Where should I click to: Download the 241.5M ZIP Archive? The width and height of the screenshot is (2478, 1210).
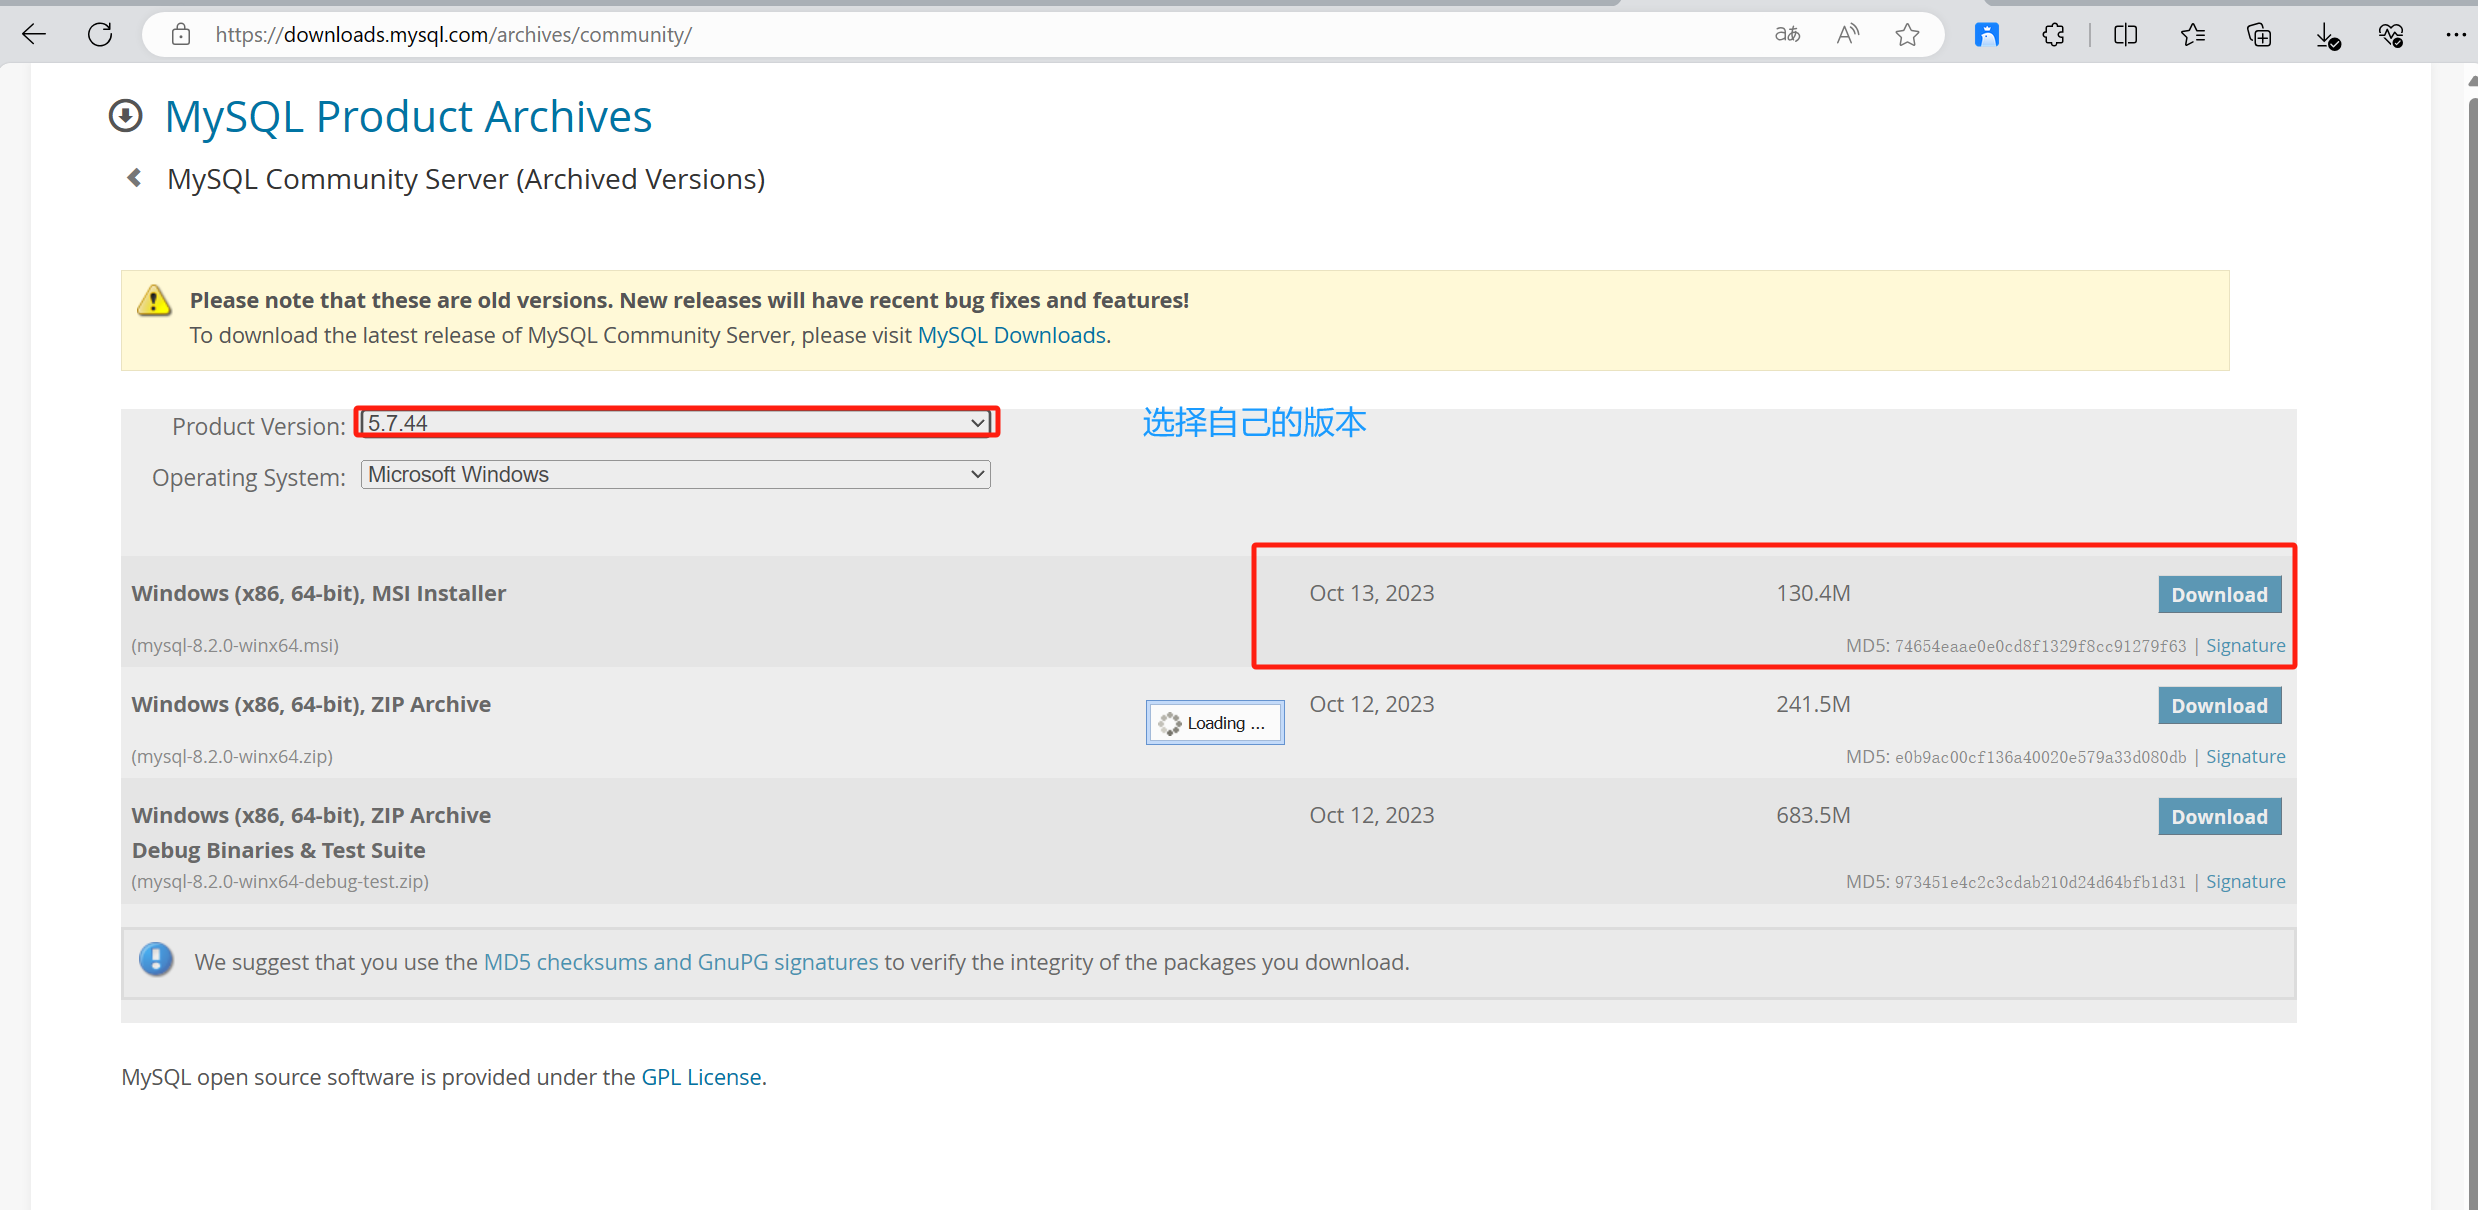pos(2218,706)
